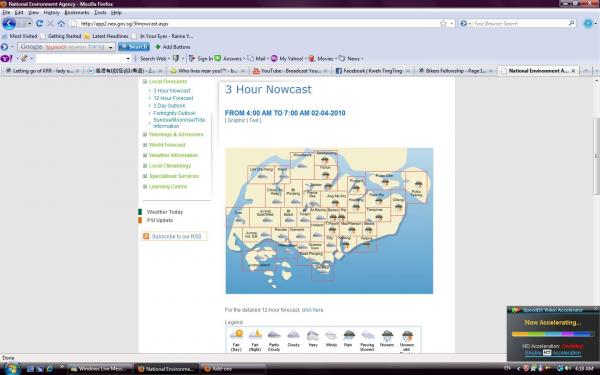Open Yahoo Mail from the toolbar
This screenshot has height=375, width=600.
point(256,59)
